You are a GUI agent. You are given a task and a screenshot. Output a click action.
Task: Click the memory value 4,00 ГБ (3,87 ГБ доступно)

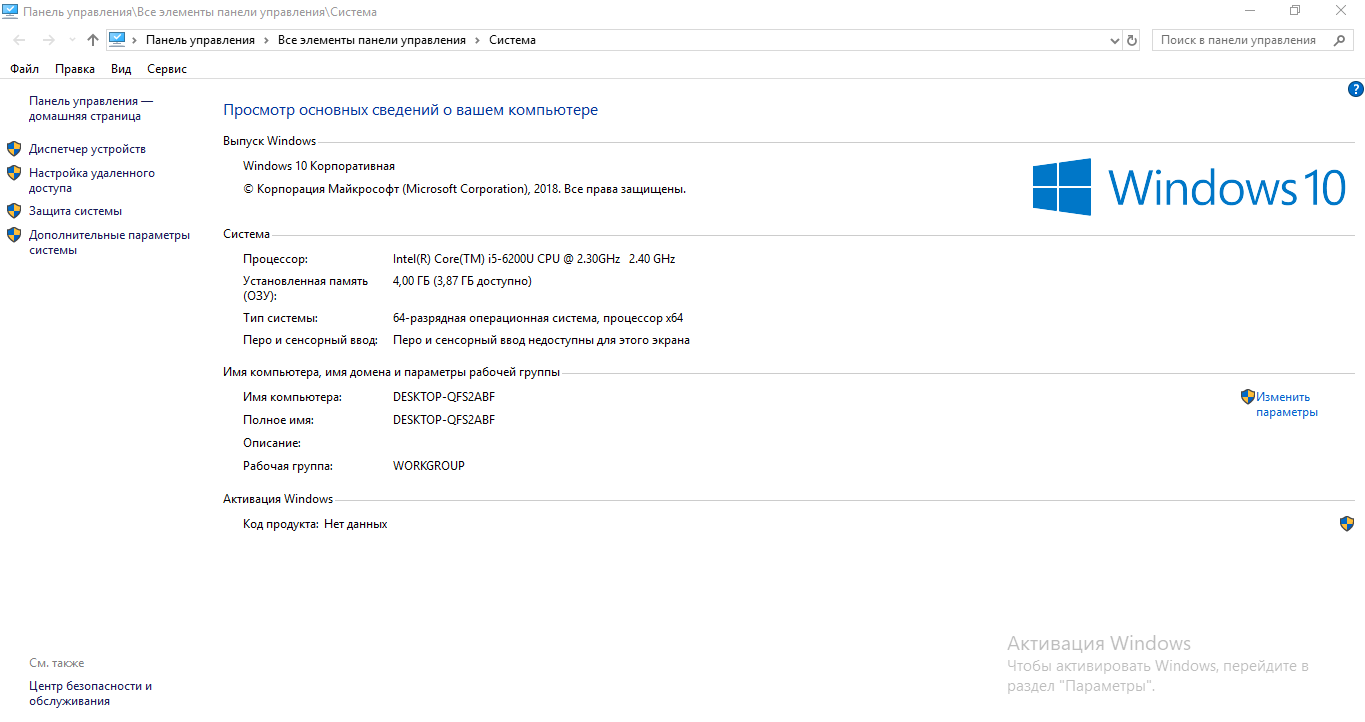click(463, 281)
